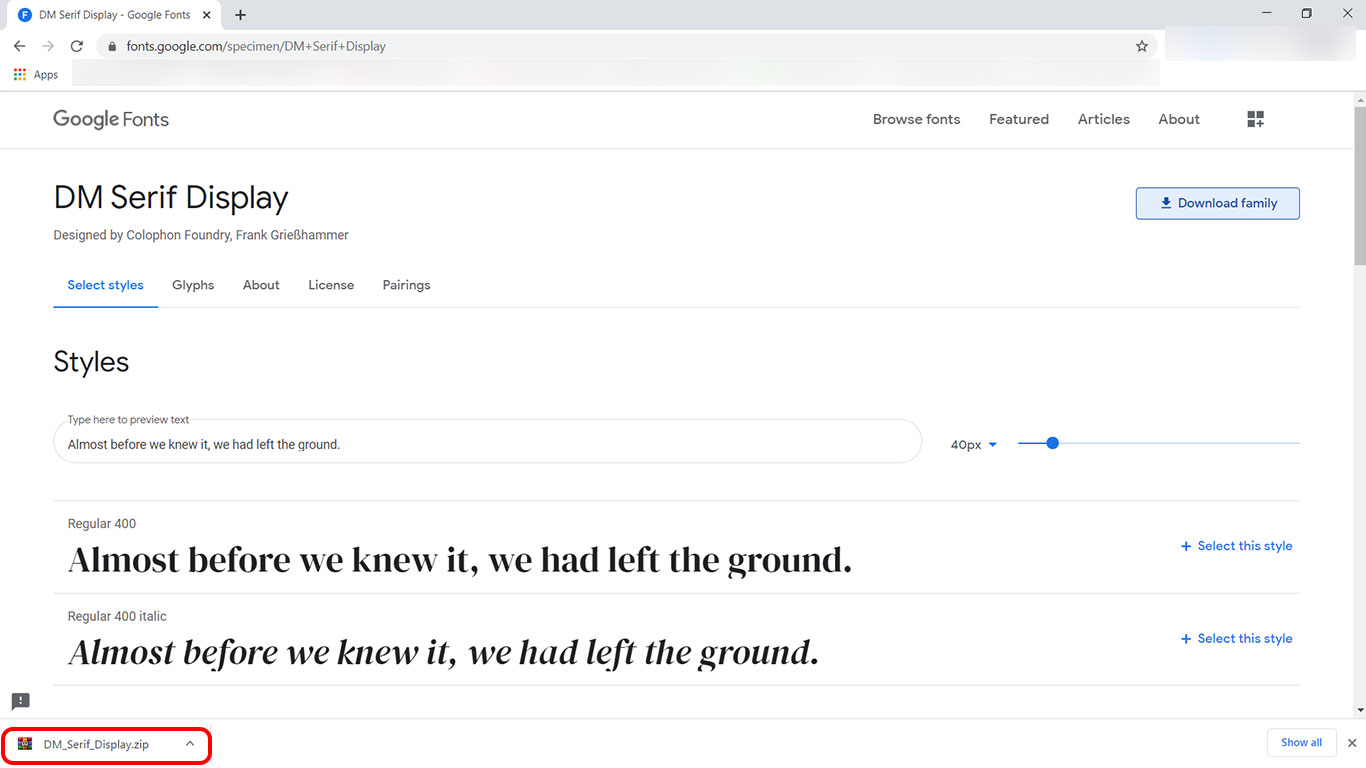The height and width of the screenshot is (768, 1366).
Task: Switch to the About tab below the title
Action: point(261,285)
